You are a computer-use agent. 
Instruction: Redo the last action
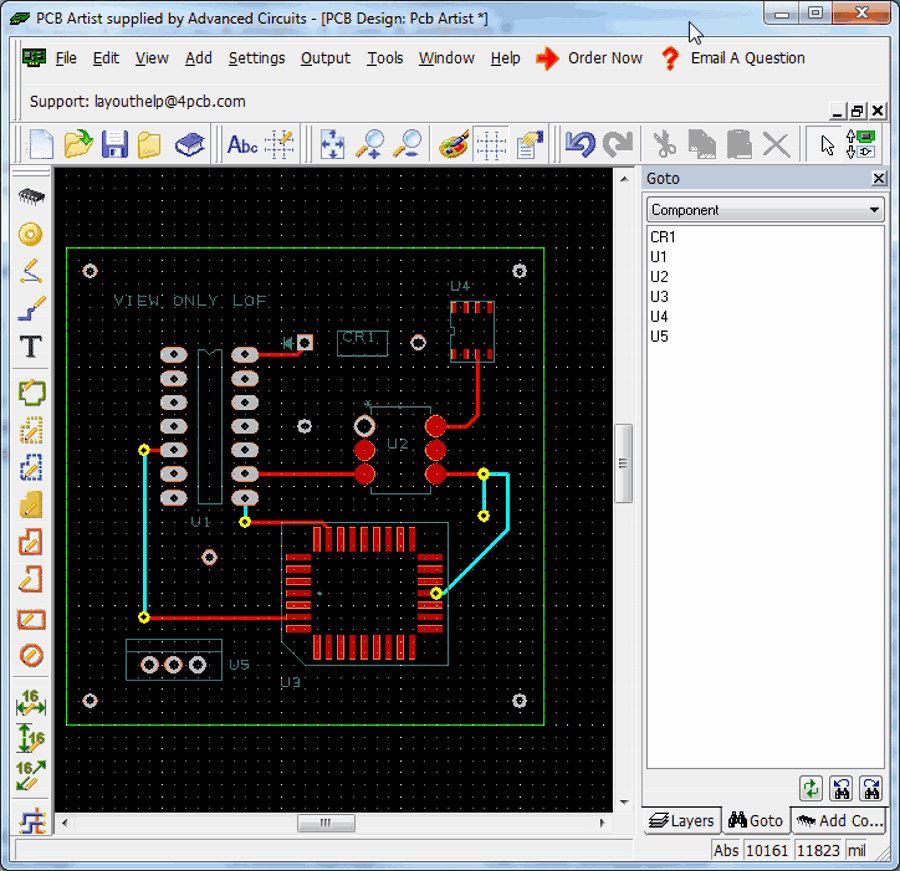click(x=618, y=144)
